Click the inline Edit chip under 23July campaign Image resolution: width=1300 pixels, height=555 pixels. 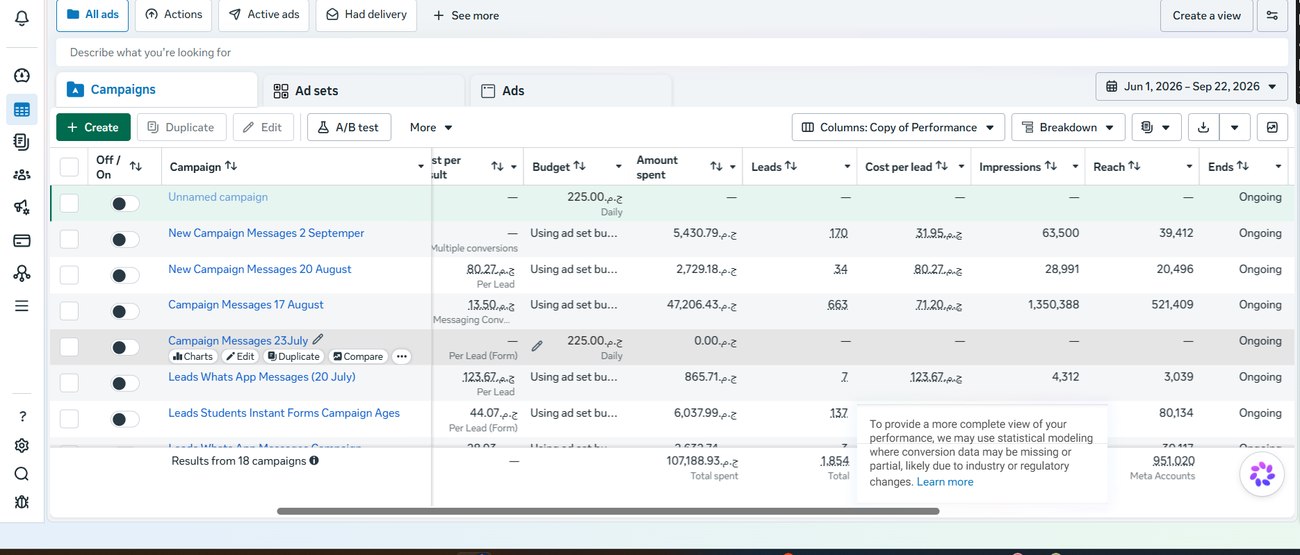tap(240, 356)
